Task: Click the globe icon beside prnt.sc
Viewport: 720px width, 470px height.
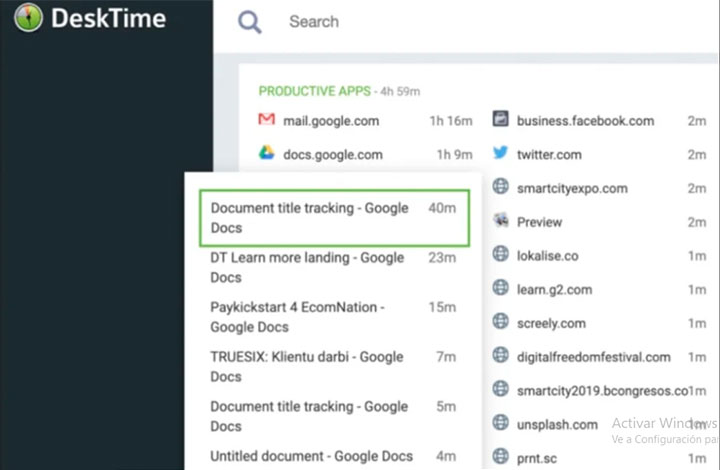Action: tap(501, 456)
